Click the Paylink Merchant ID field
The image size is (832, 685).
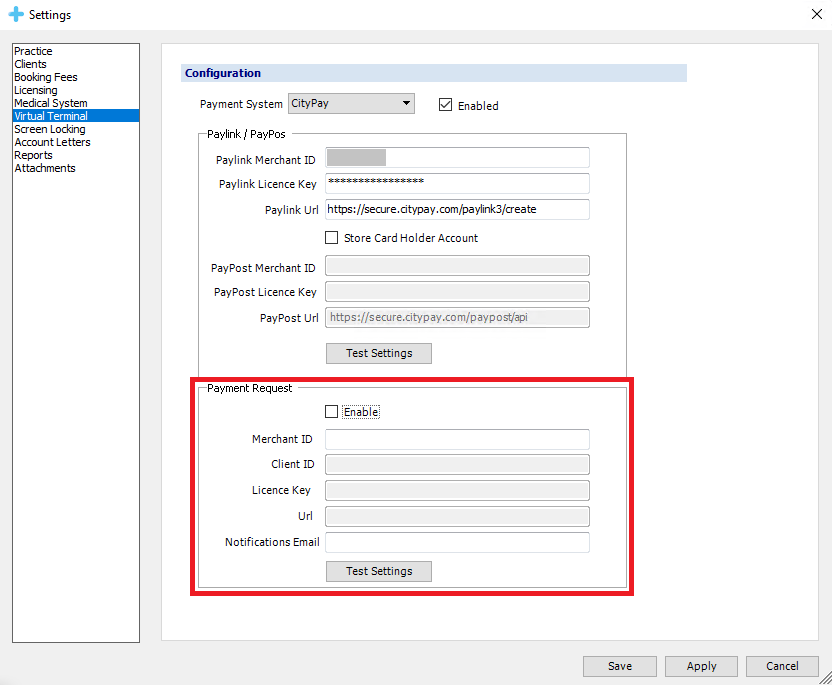457,158
